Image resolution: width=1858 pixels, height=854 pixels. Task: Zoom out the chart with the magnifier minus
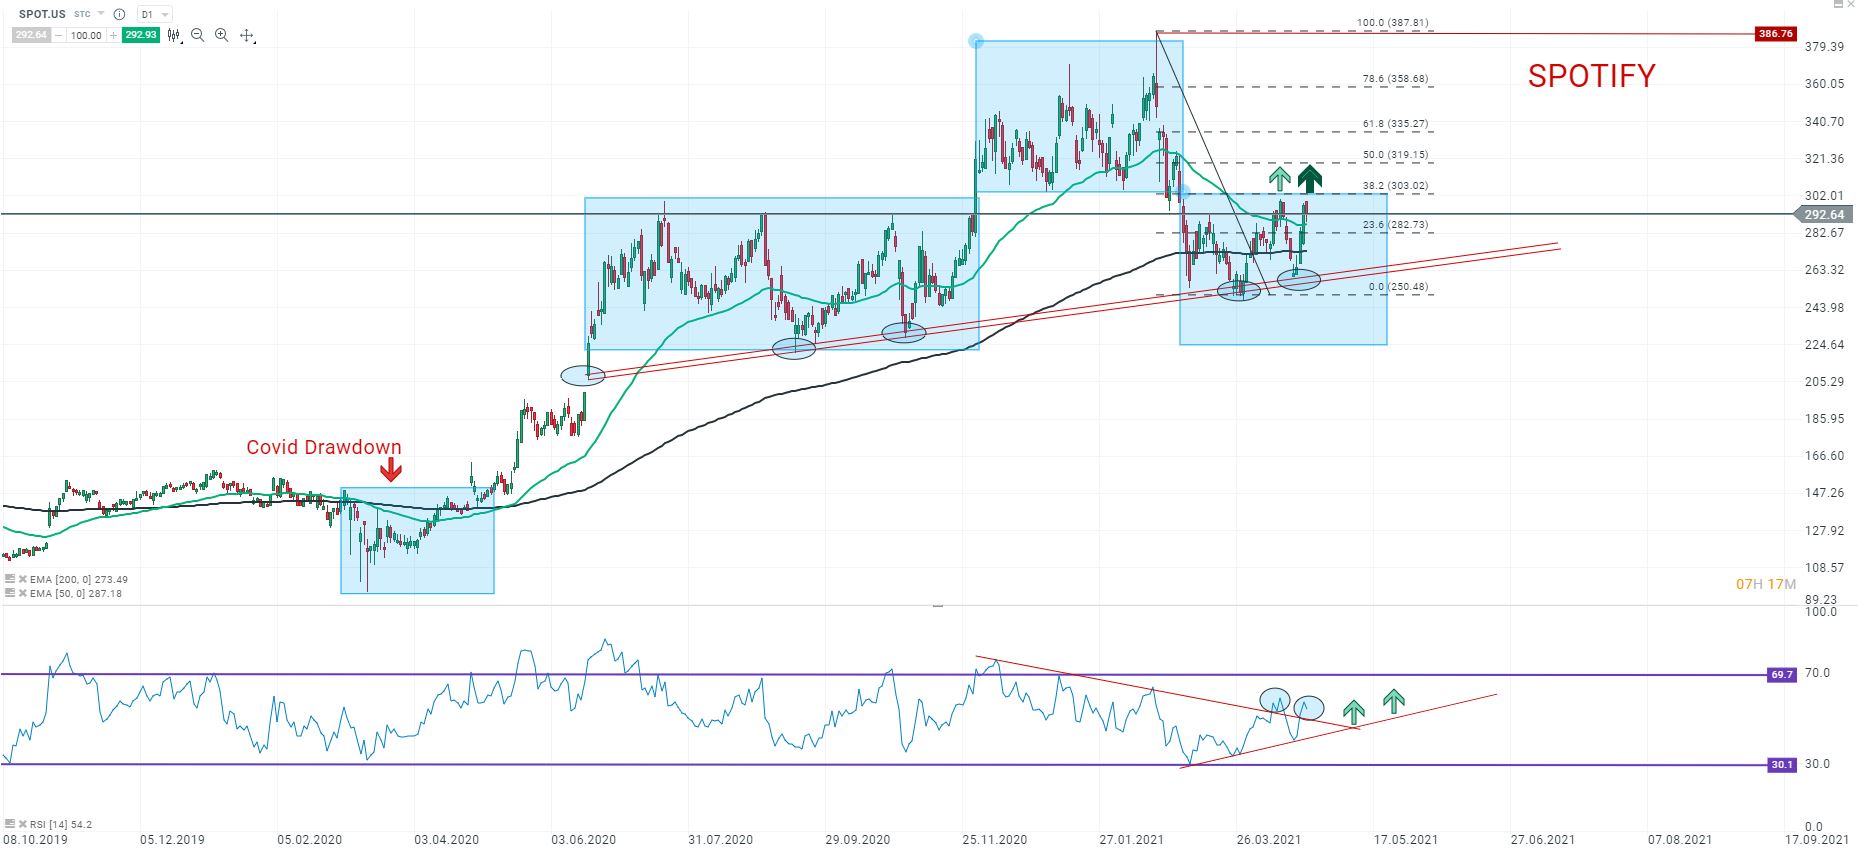[197, 35]
